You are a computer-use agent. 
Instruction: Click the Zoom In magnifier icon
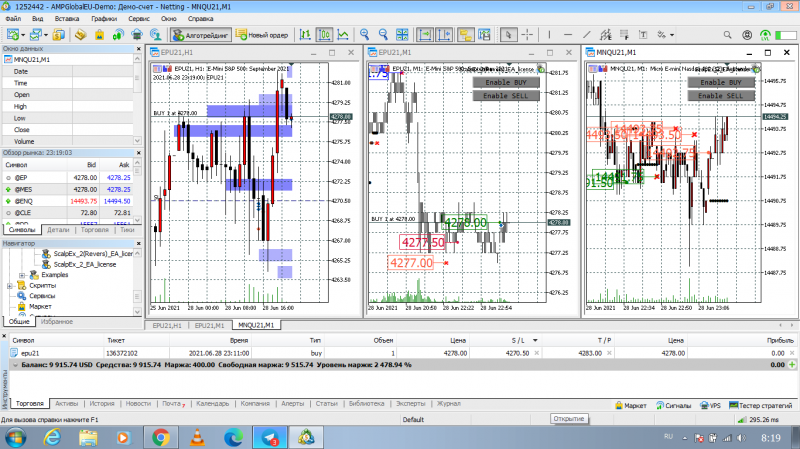click(364, 35)
